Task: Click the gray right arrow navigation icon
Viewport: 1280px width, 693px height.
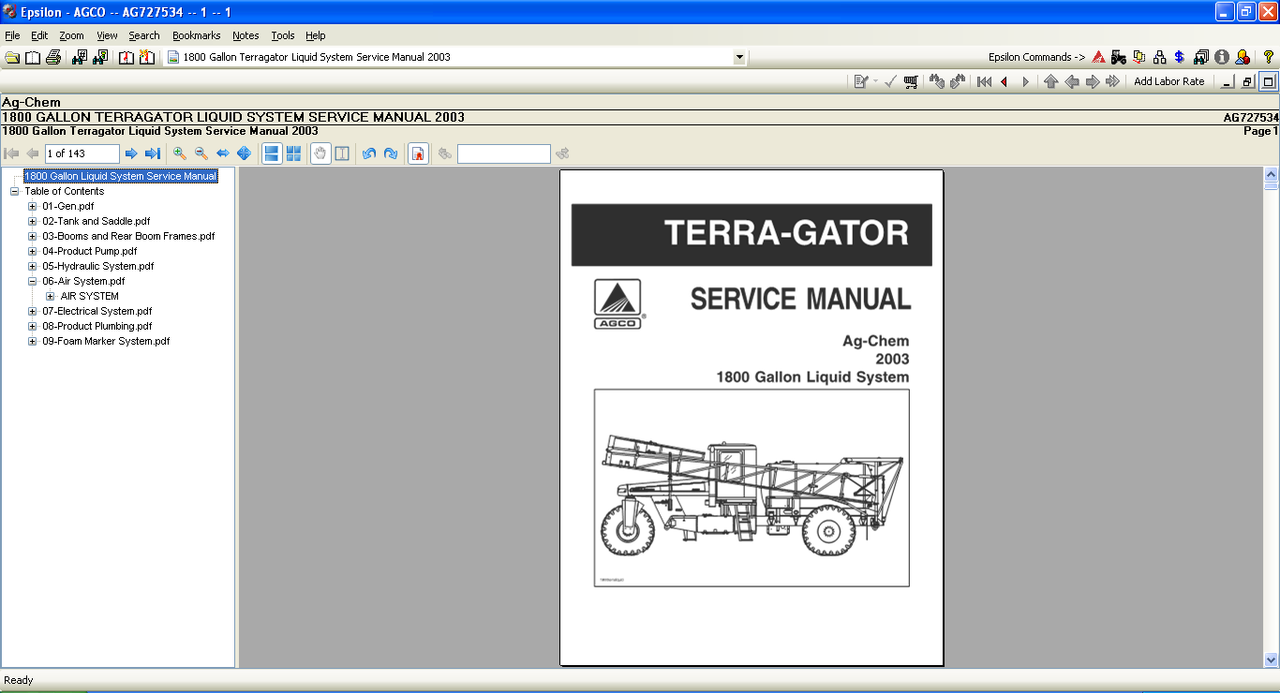Action: [1092, 81]
